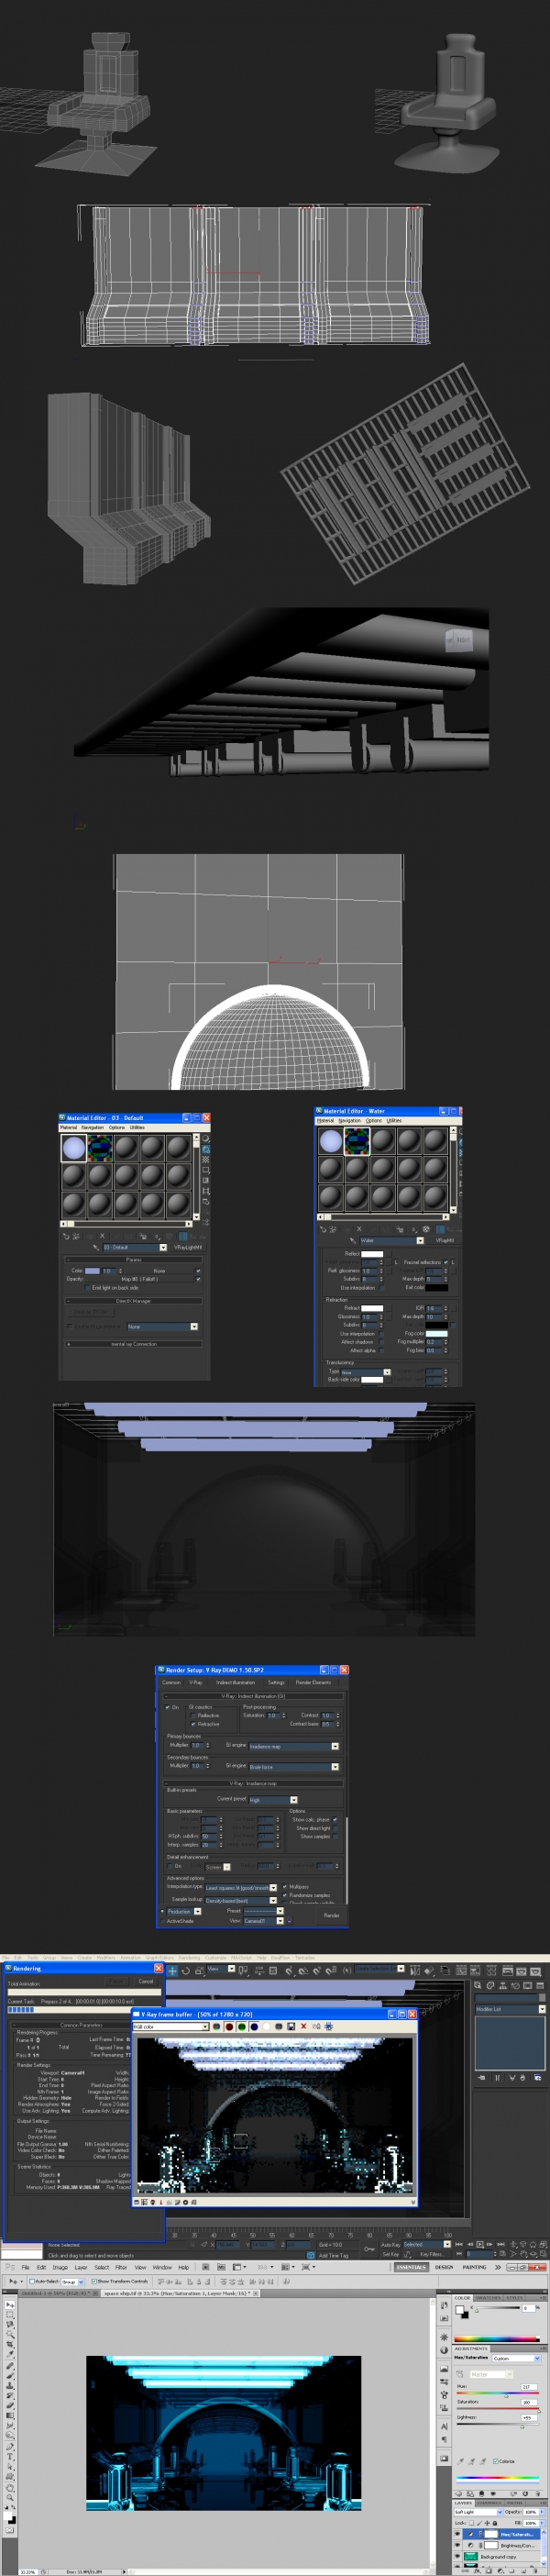This screenshot has width=550, height=2576.
Task: Open secondary bounces GI engine Brute force dropdown
Action: click(x=294, y=1768)
